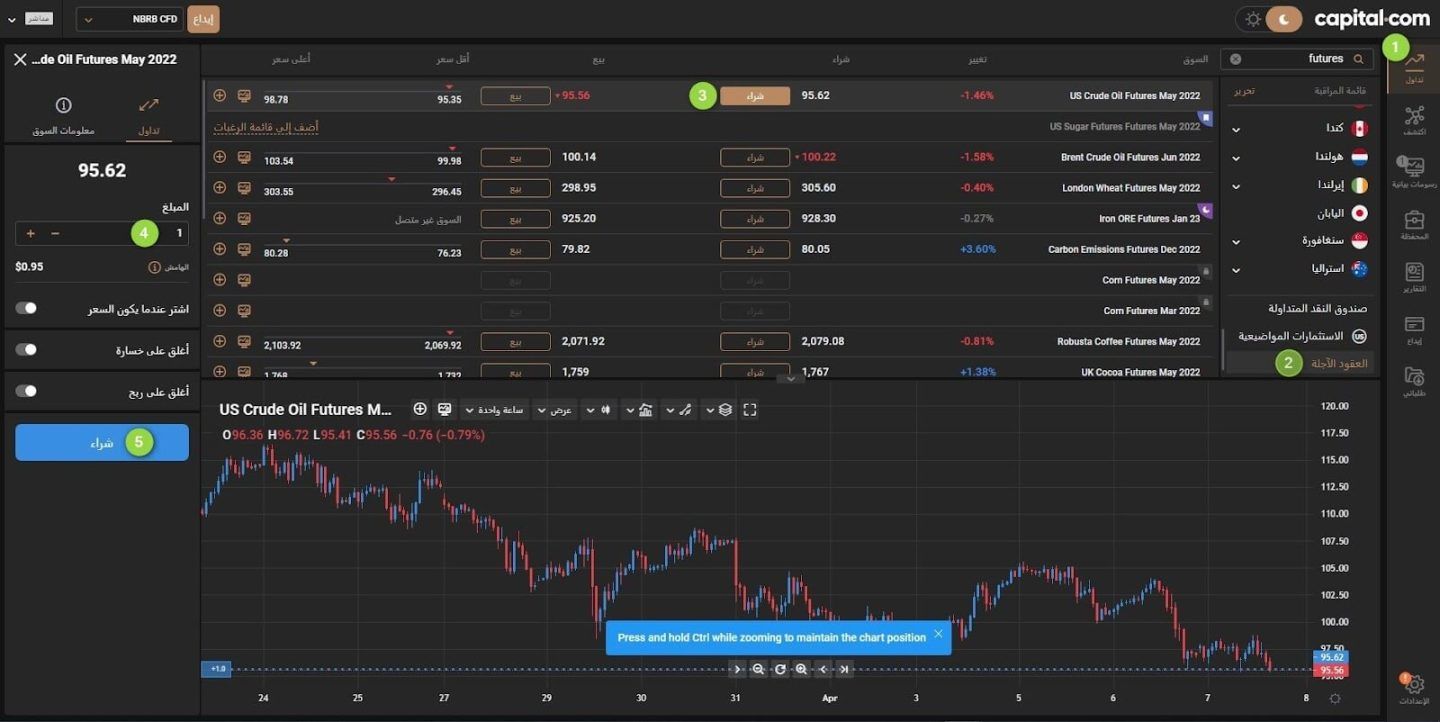Open the chart monitor icon beside chart title
Image resolution: width=1440 pixels, height=722 pixels.
[x=444, y=409]
